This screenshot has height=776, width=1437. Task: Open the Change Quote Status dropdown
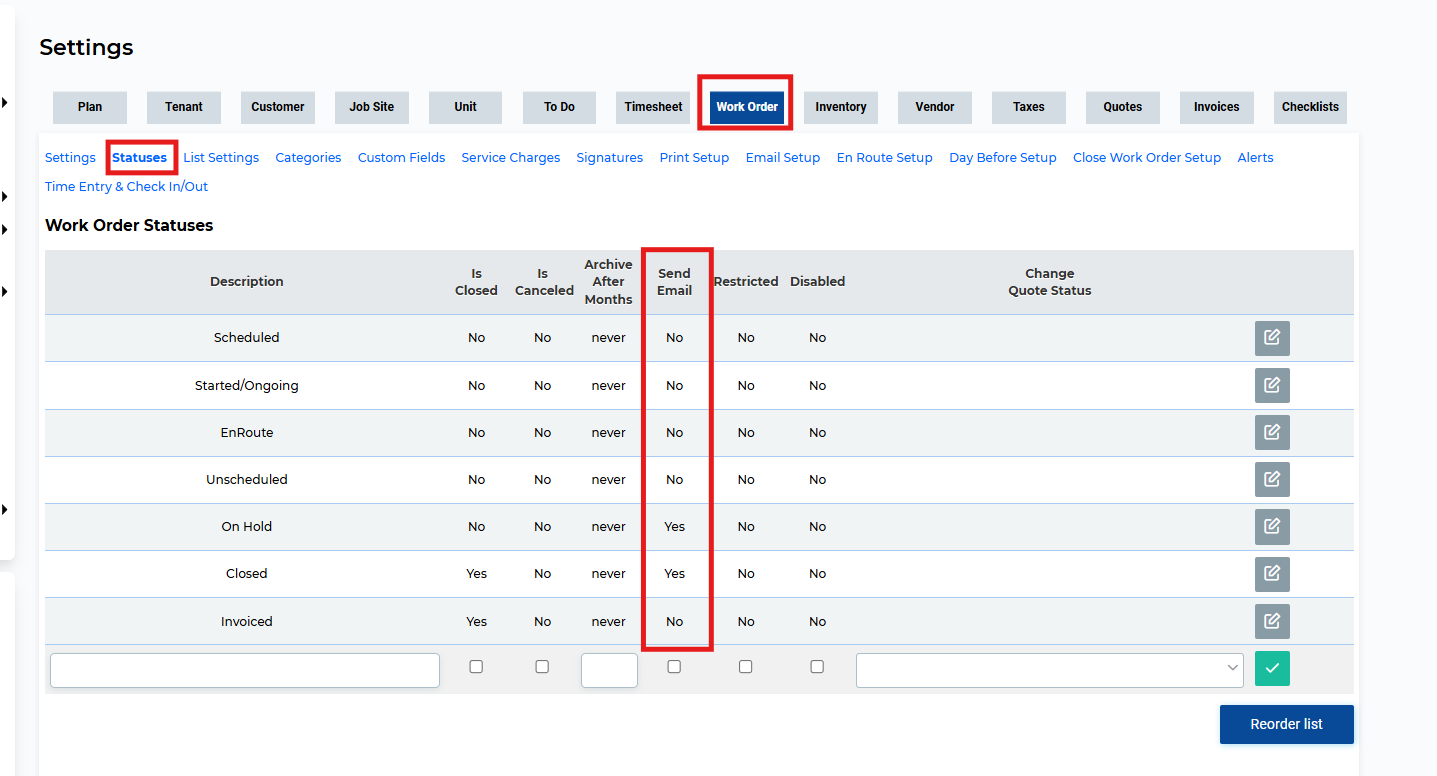coord(1050,670)
